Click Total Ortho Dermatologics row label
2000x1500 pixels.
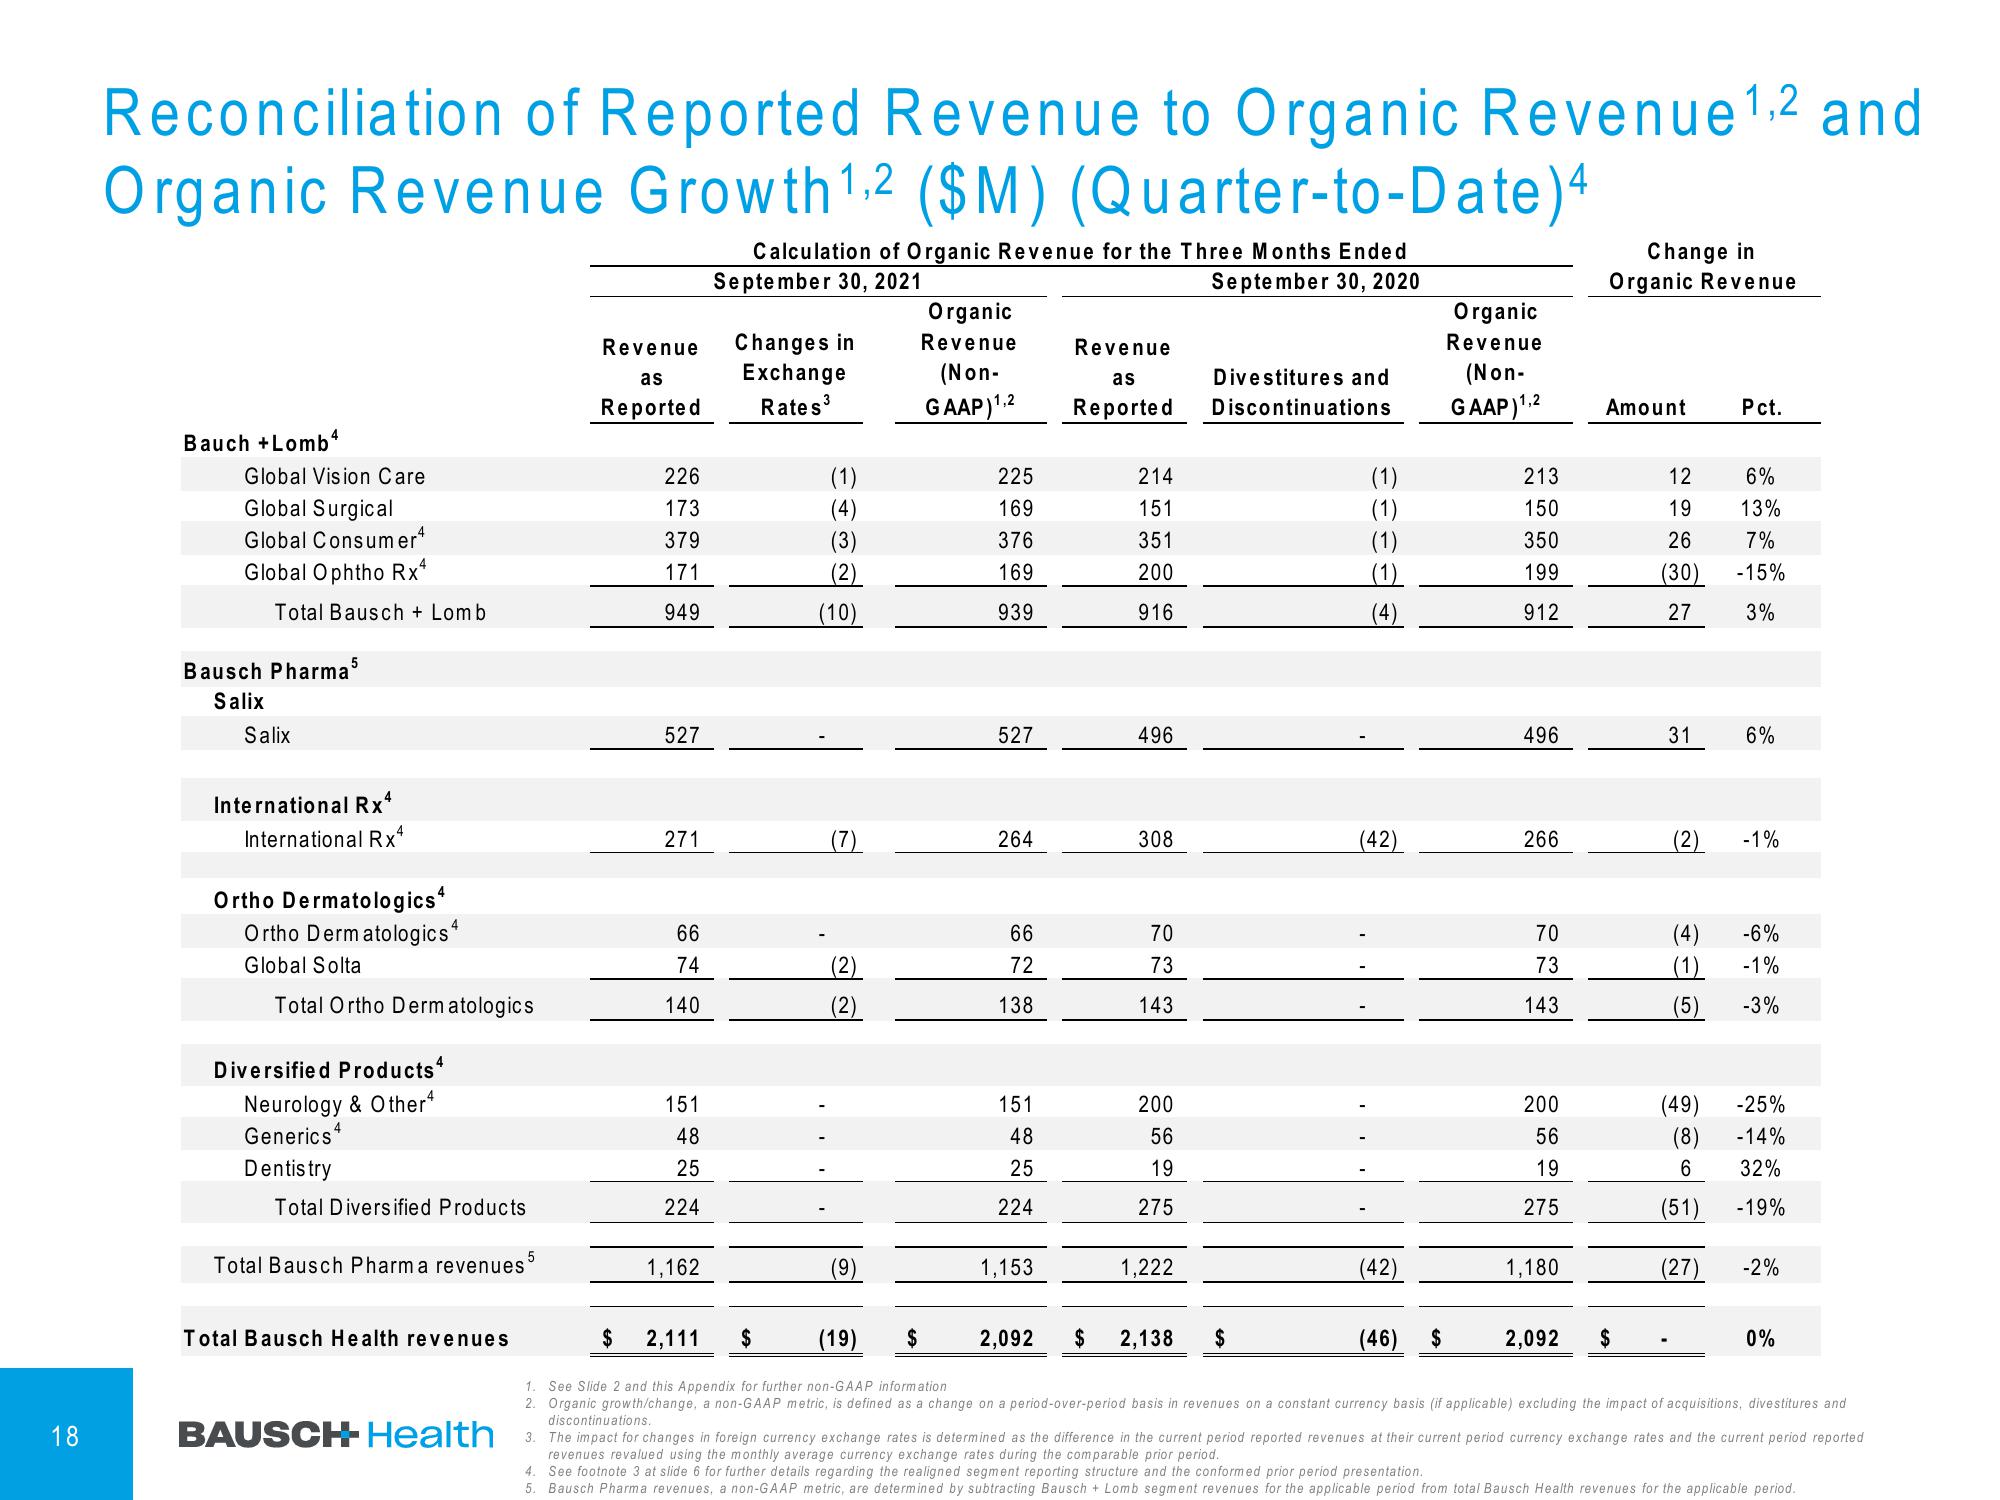click(404, 1006)
